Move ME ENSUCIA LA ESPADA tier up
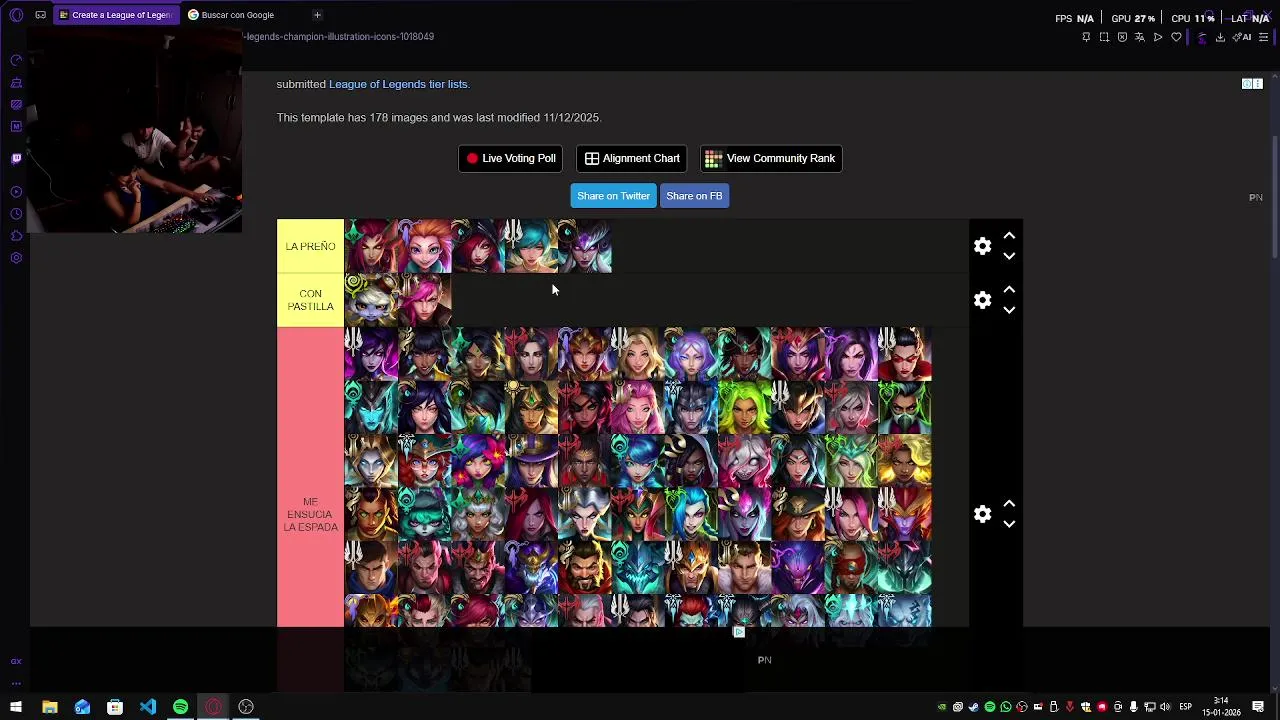This screenshot has height=720, width=1280. 1009,503
